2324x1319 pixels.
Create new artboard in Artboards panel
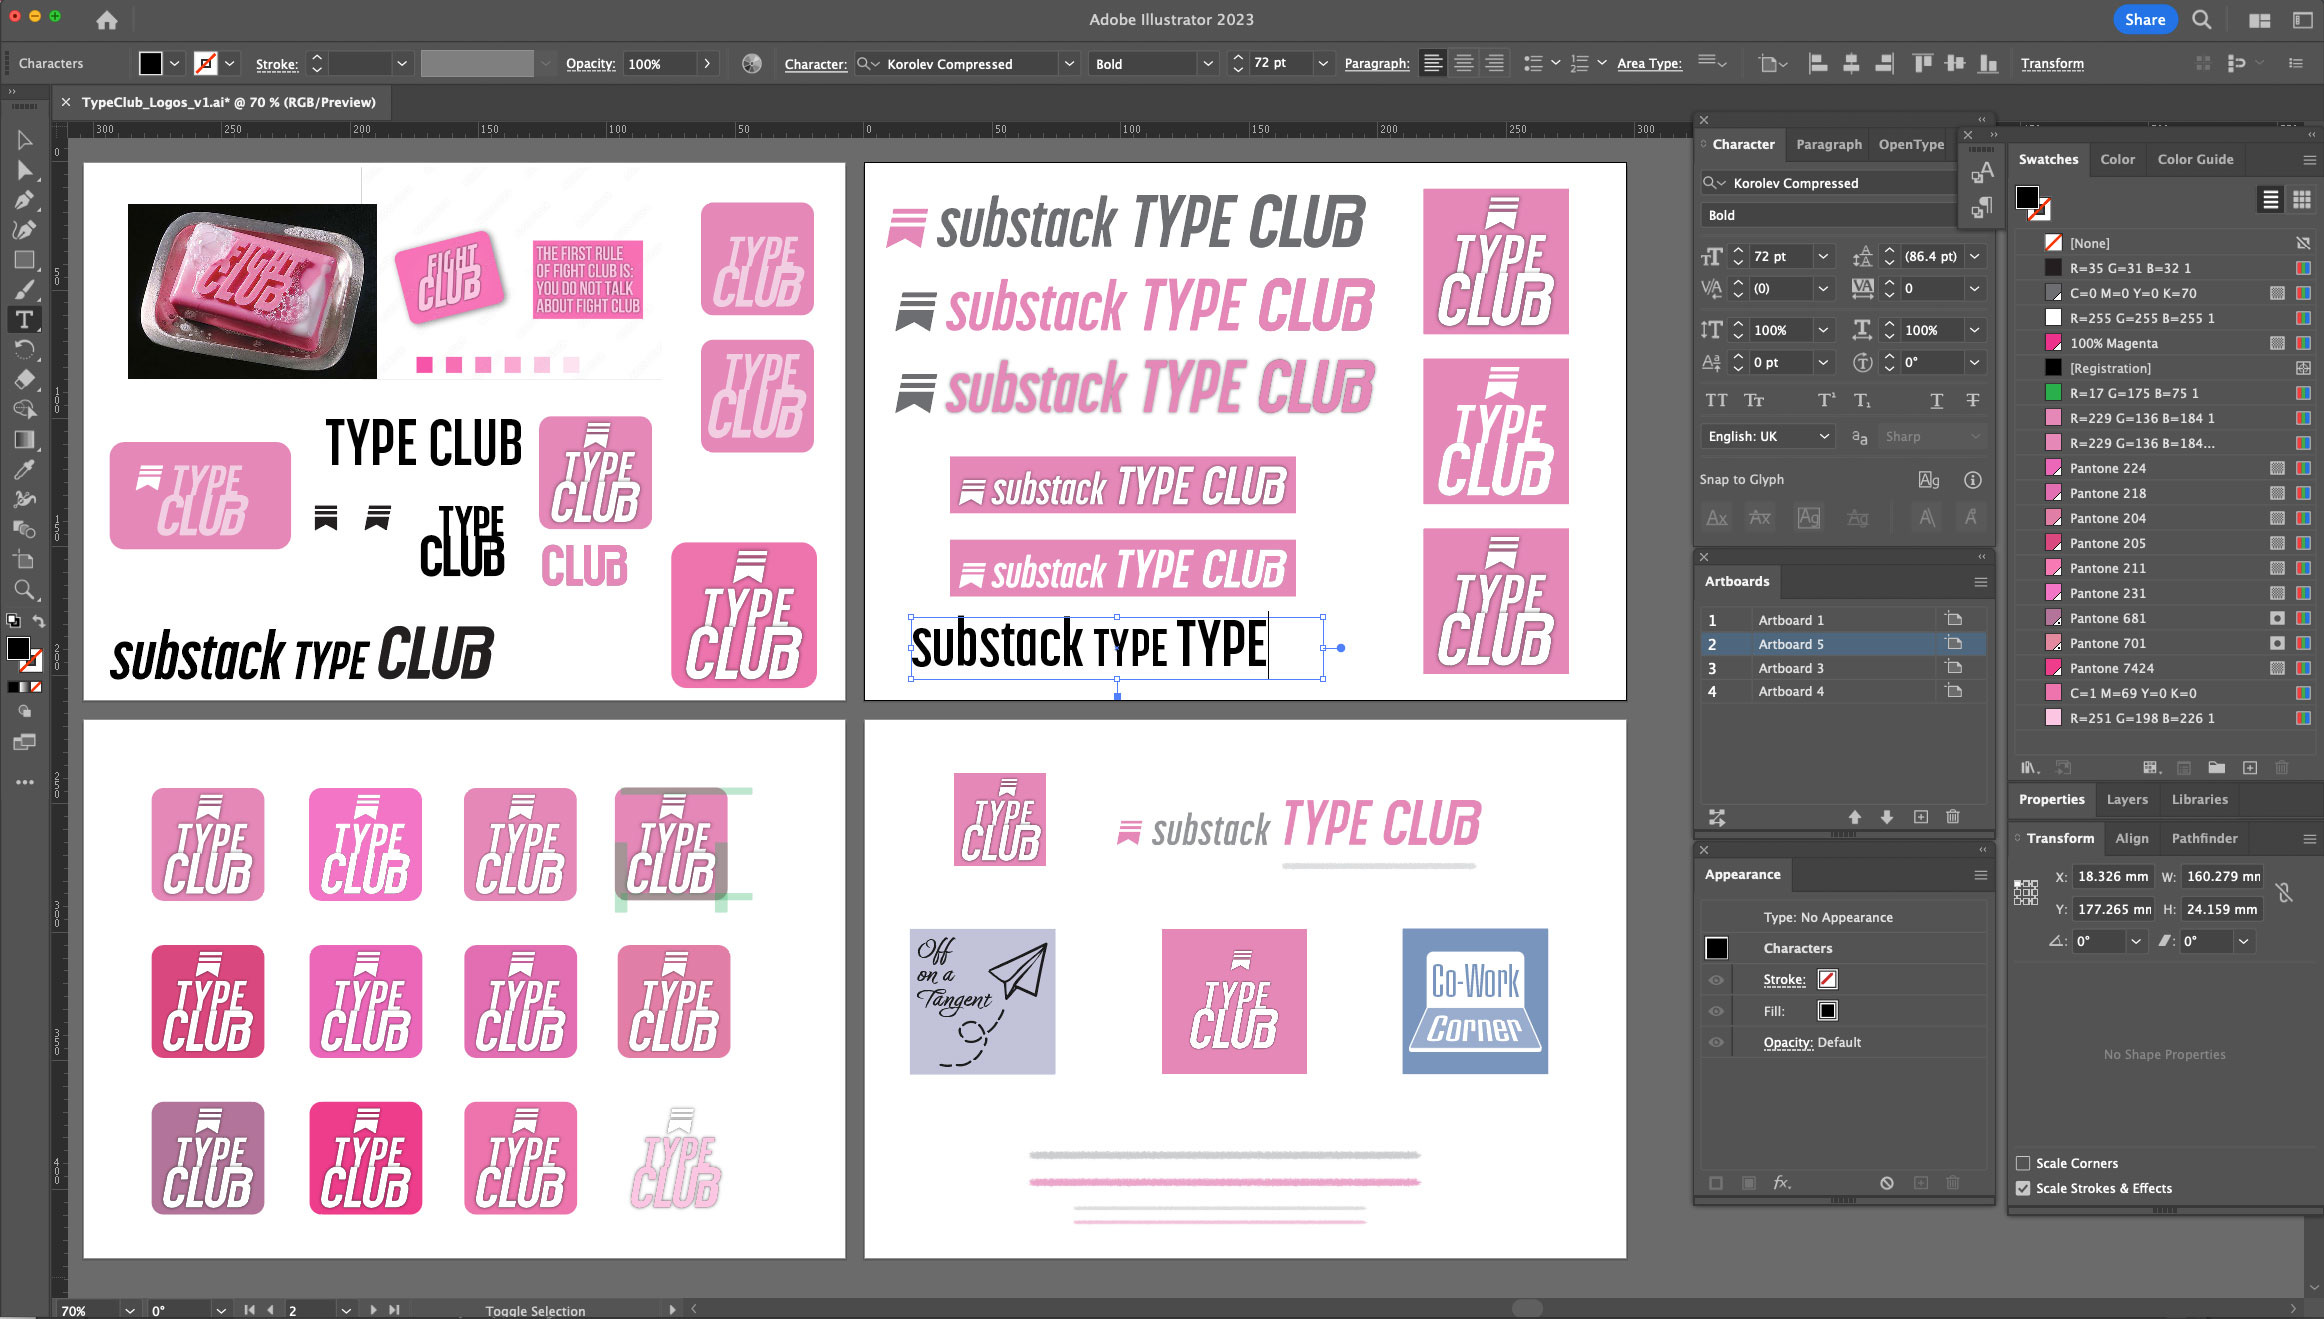(1920, 817)
